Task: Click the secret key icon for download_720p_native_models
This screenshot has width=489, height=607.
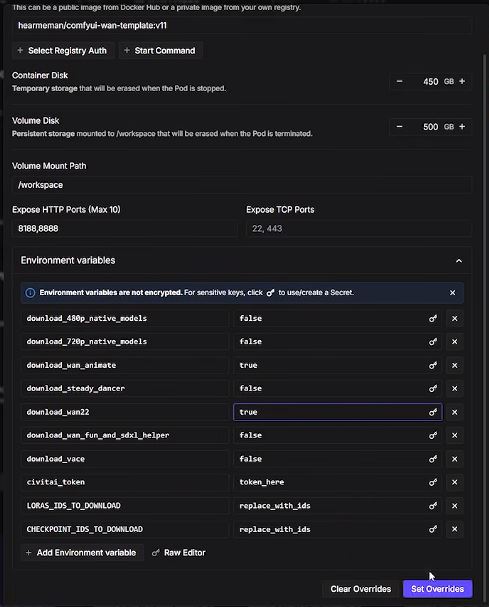Action: (432, 342)
